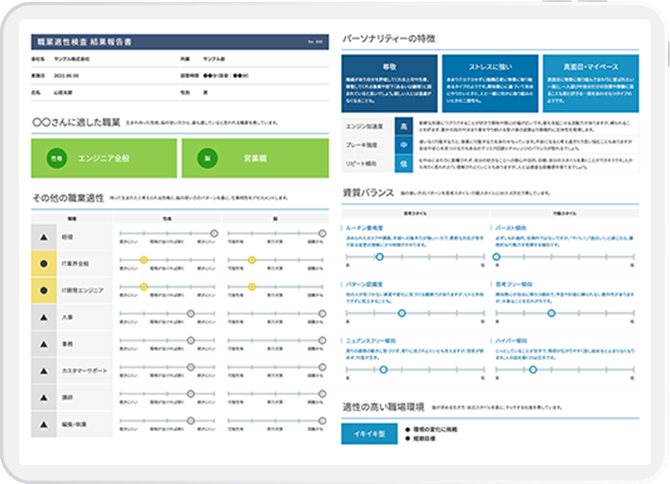
Task: Open the 真面目・マイペース personality card
Action: pyautogui.click(x=591, y=83)
